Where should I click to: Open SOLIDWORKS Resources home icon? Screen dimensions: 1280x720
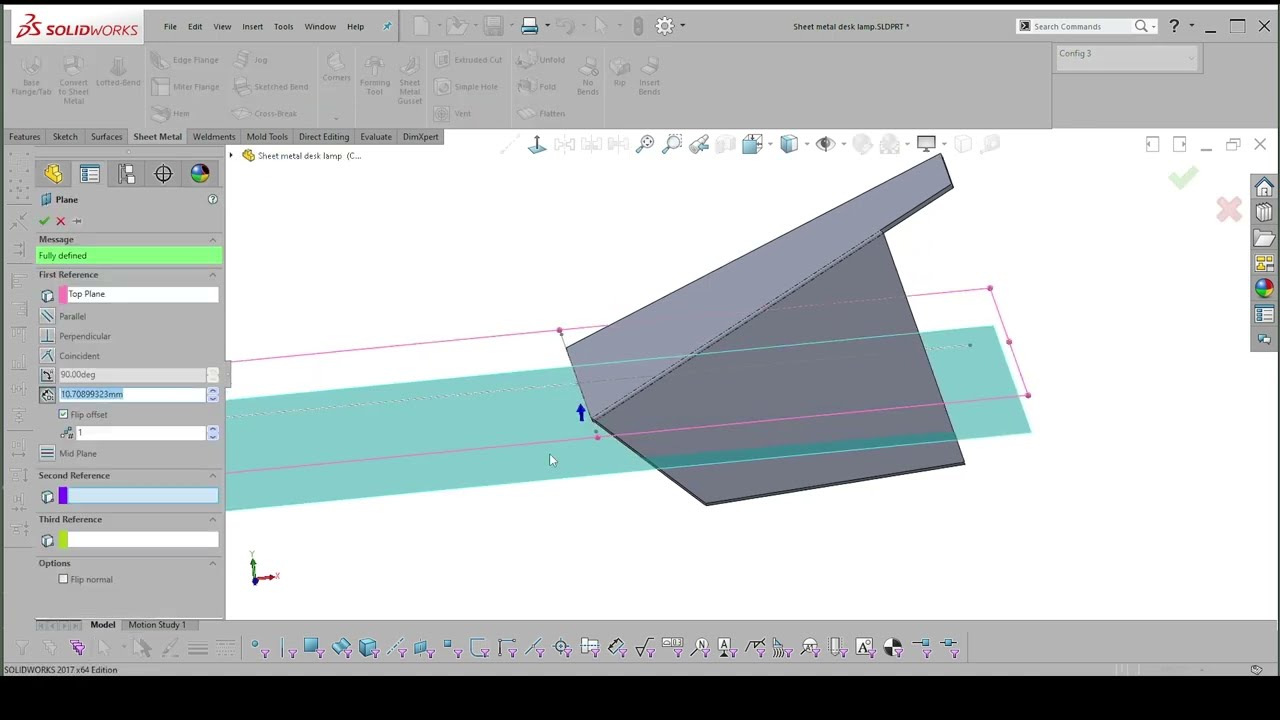[1264, 187]
